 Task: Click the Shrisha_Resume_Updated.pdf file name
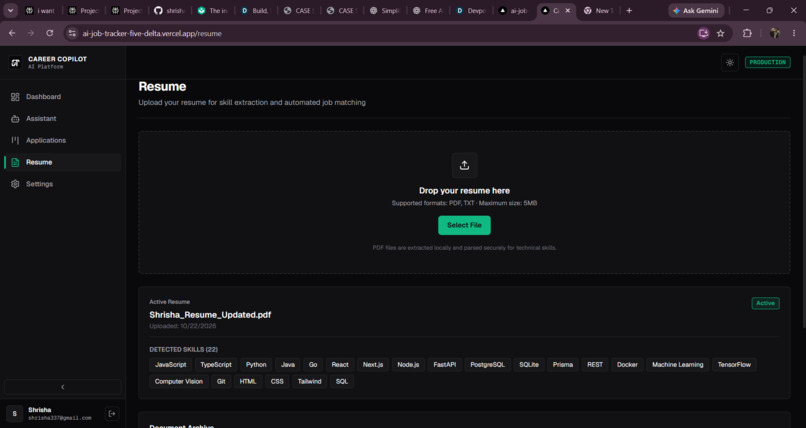point(210,314)
